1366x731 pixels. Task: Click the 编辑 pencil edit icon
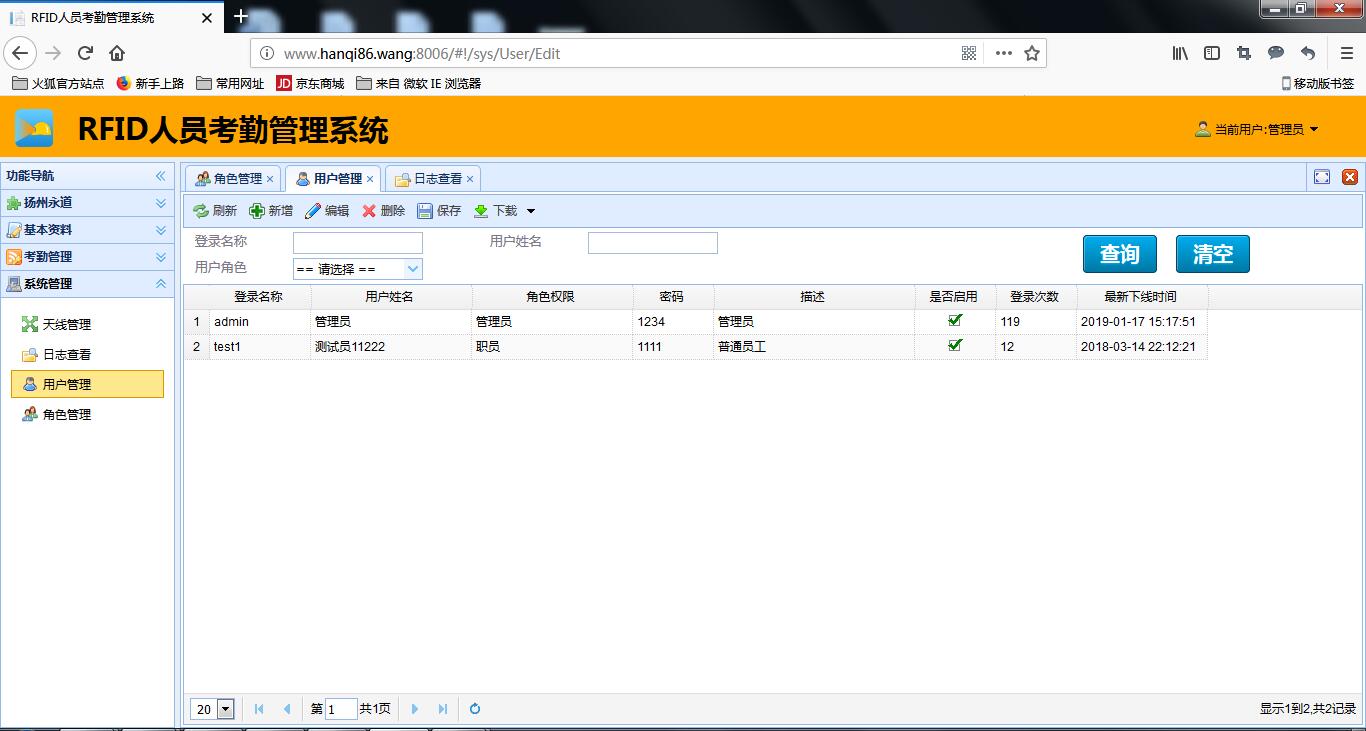point(313,211)
